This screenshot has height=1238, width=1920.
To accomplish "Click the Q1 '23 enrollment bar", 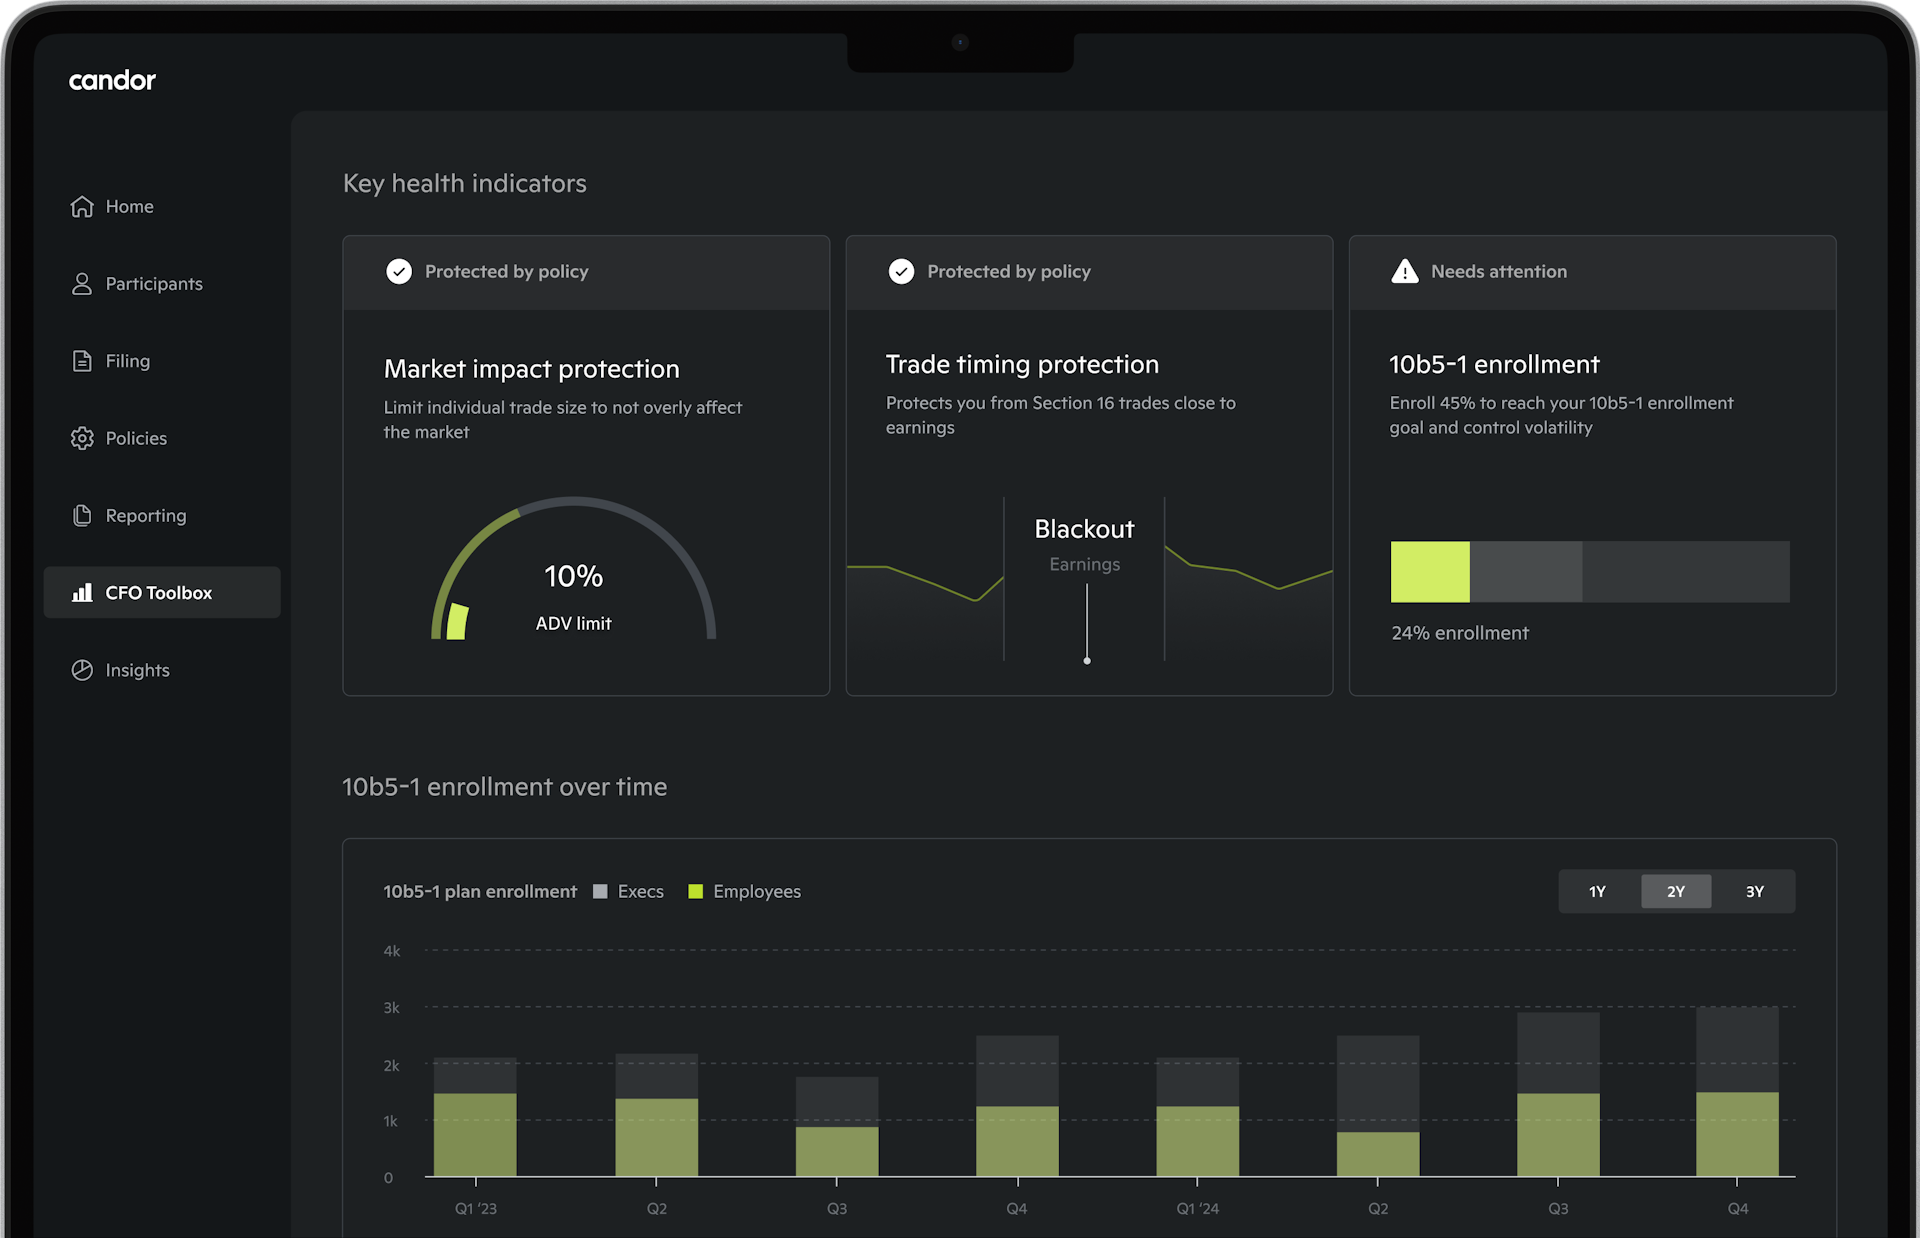I will (x=475, y=1117).
